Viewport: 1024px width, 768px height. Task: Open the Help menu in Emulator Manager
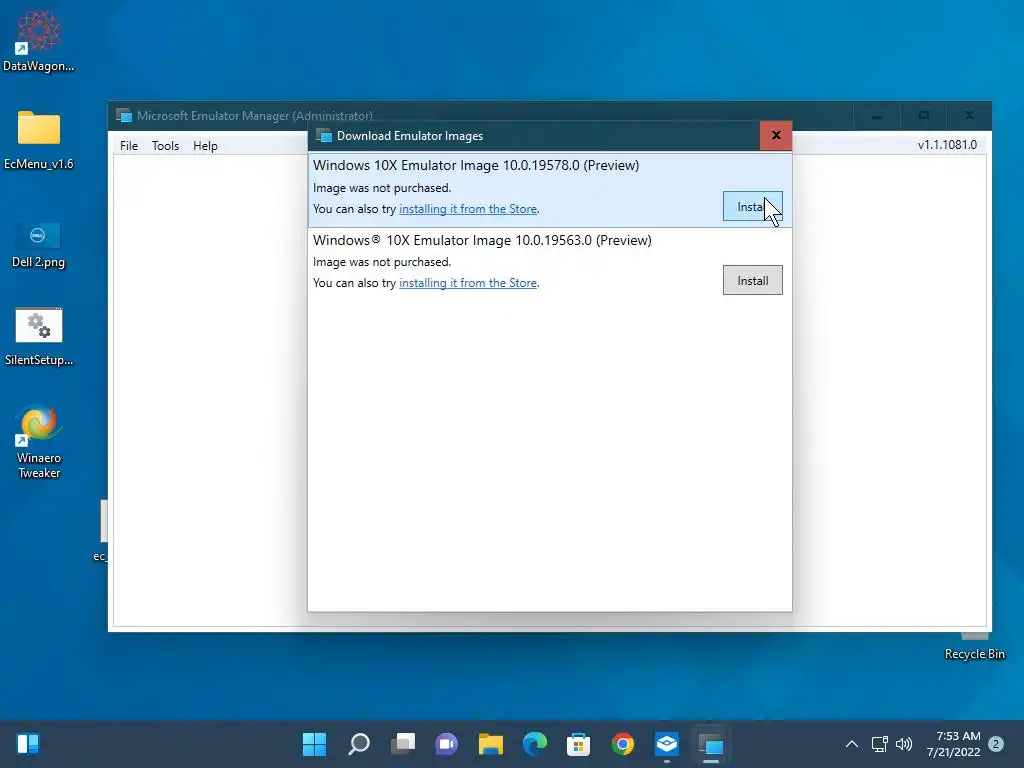[x=205, y=146]
